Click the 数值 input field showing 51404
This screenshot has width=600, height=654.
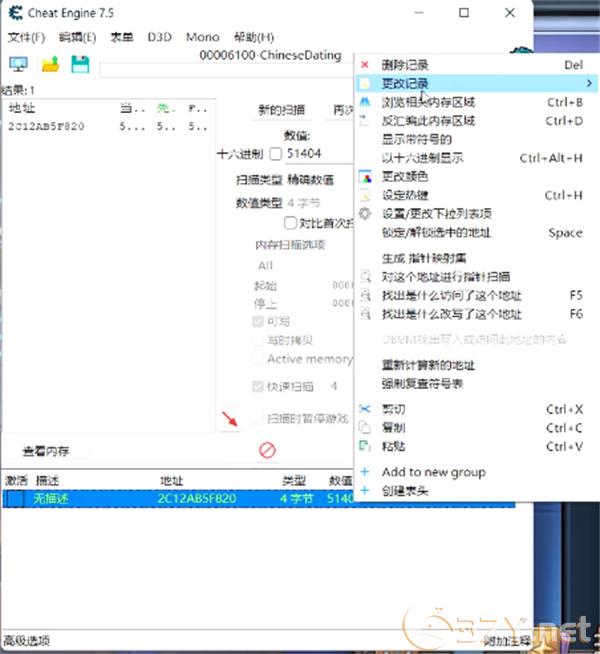[320, 154]
